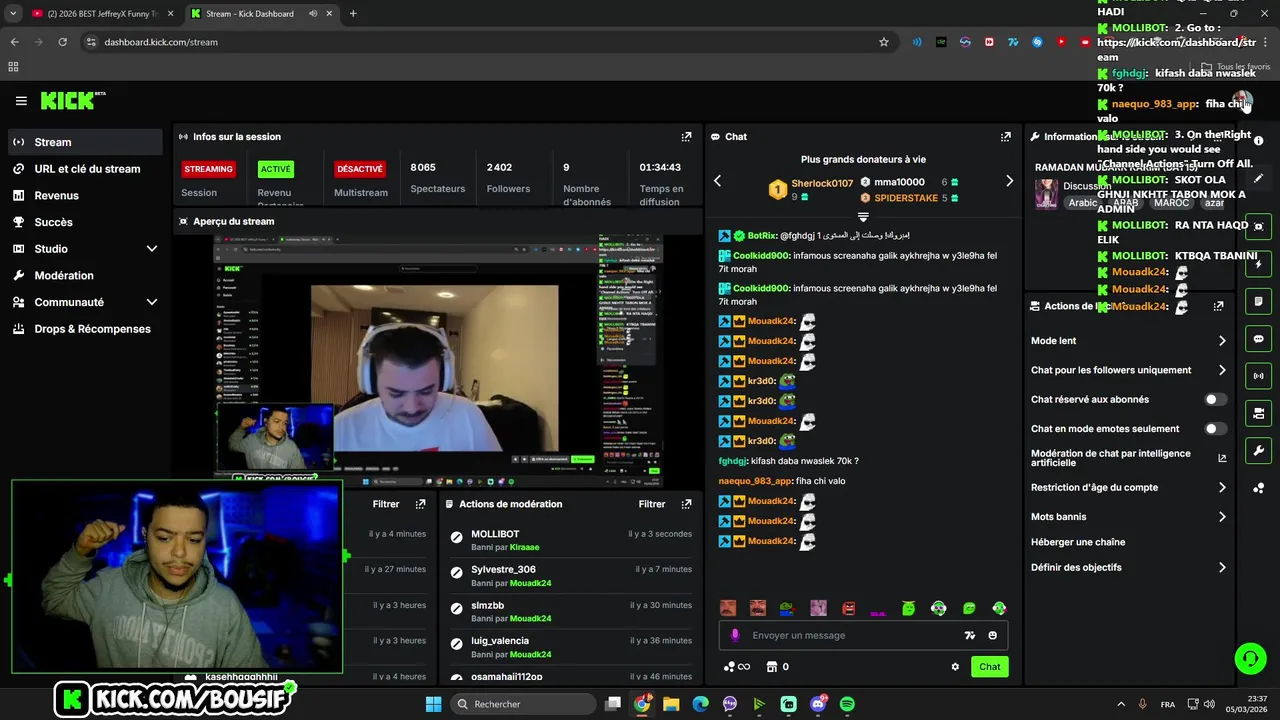This screenshot has width=1280, height=720.
Task: Expand Mode lent settings
Action: click(x=1128, y=341)
